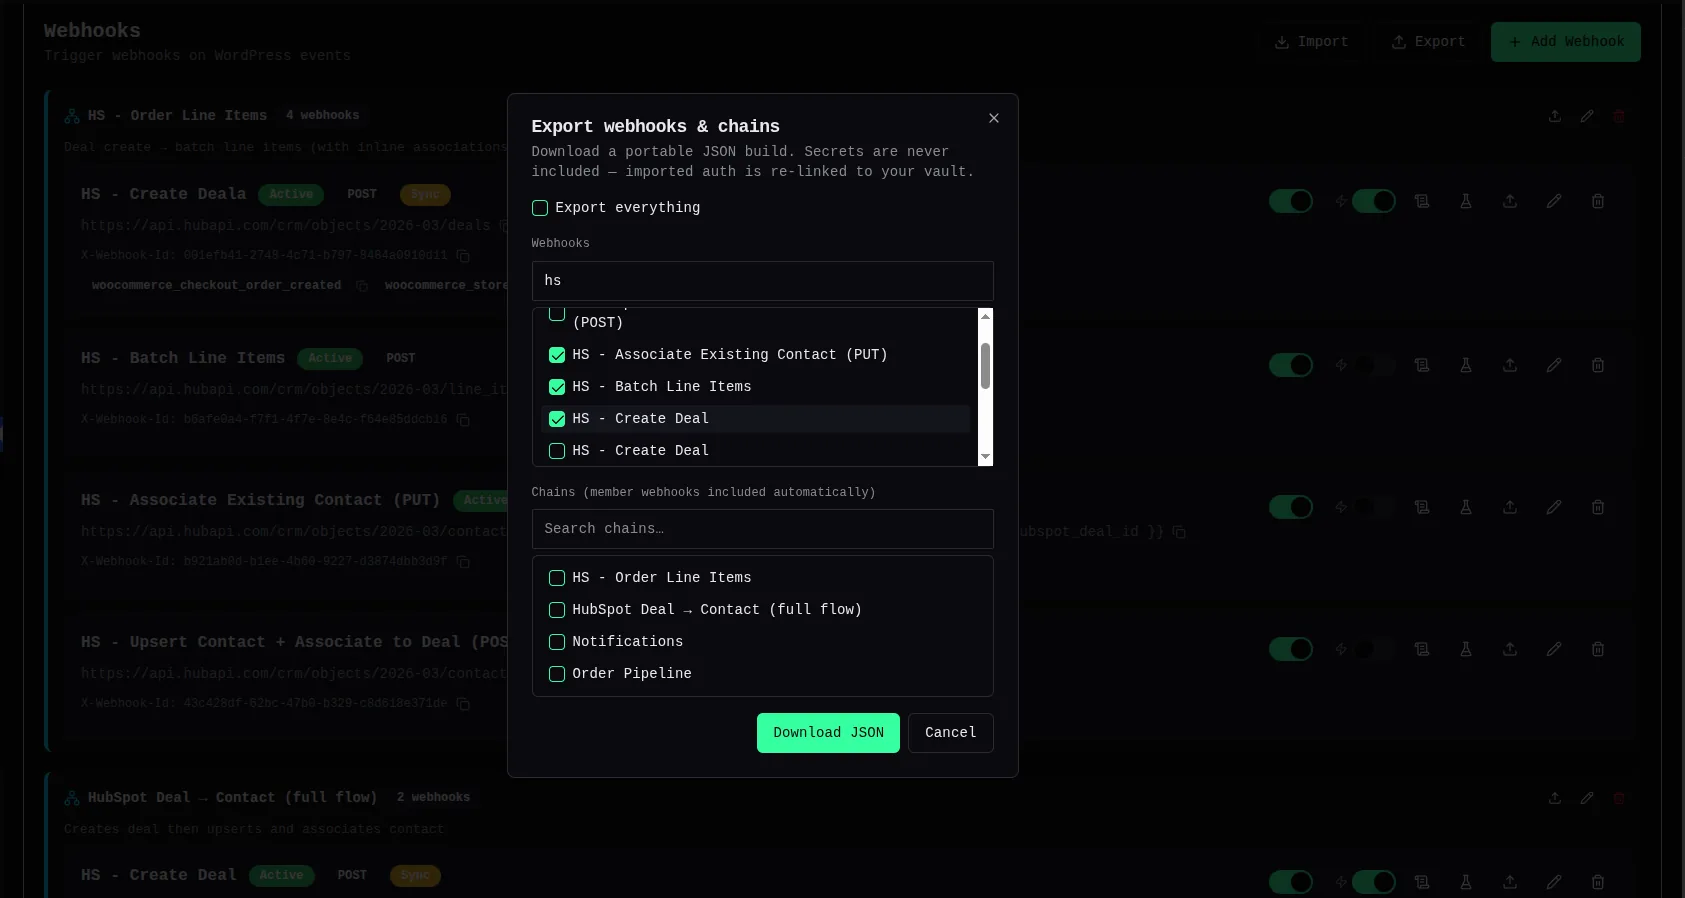Viewport: 1685px width, 898px height.
Task: Export HS - Batch Line Items webhook icon
Action: [1510, 365]
